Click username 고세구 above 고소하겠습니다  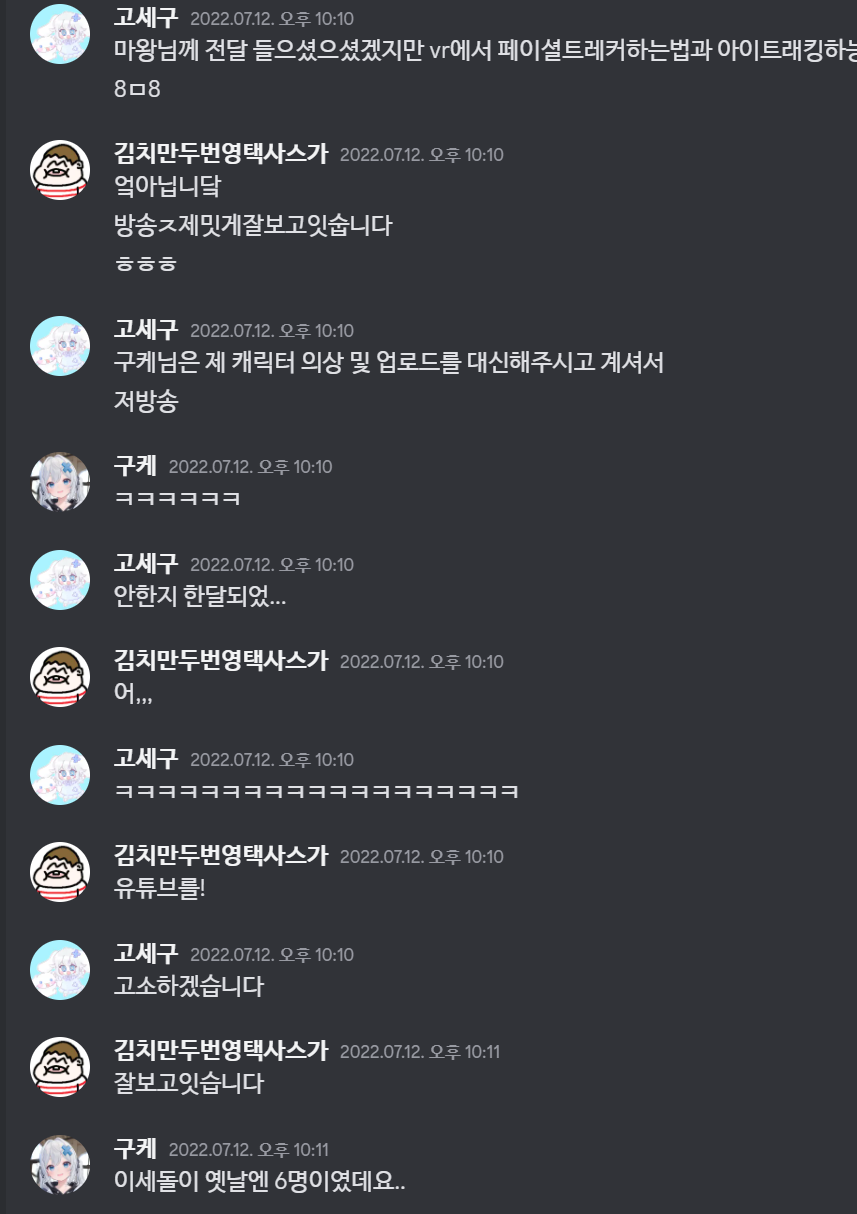tap(146, 954)
